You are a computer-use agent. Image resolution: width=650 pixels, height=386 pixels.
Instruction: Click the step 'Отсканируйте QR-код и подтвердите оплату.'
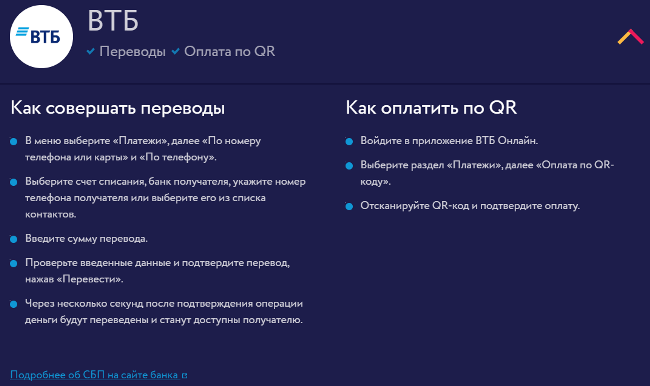click(470, 206)
